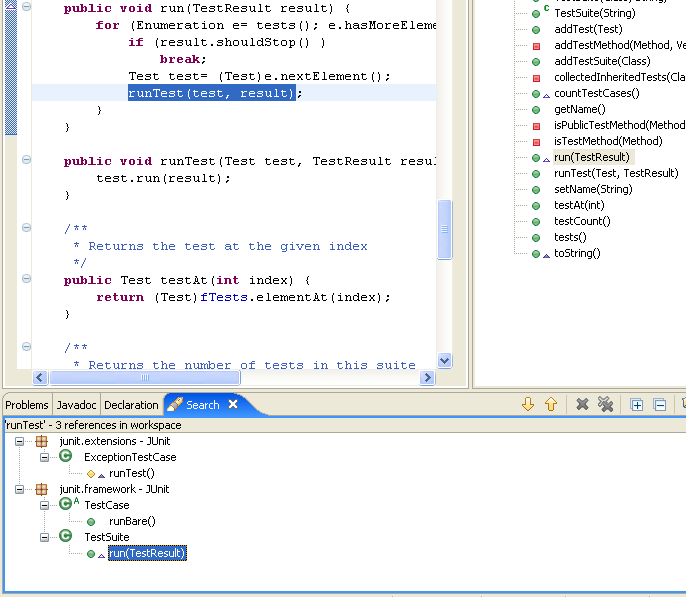Select toString() in outline
The width and height of the screenshot is (686, 597).
pyautogui.click(x=577, y=254)
